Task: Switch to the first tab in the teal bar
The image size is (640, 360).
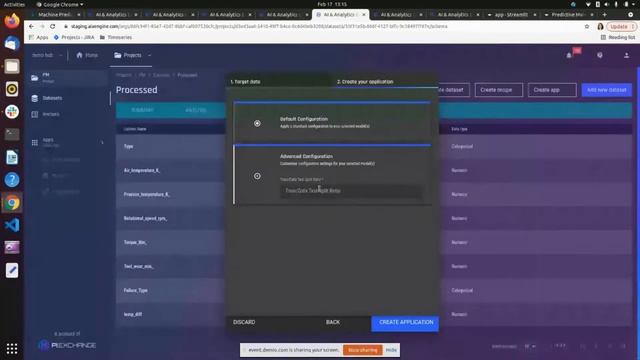Action: tap(142, 110)
